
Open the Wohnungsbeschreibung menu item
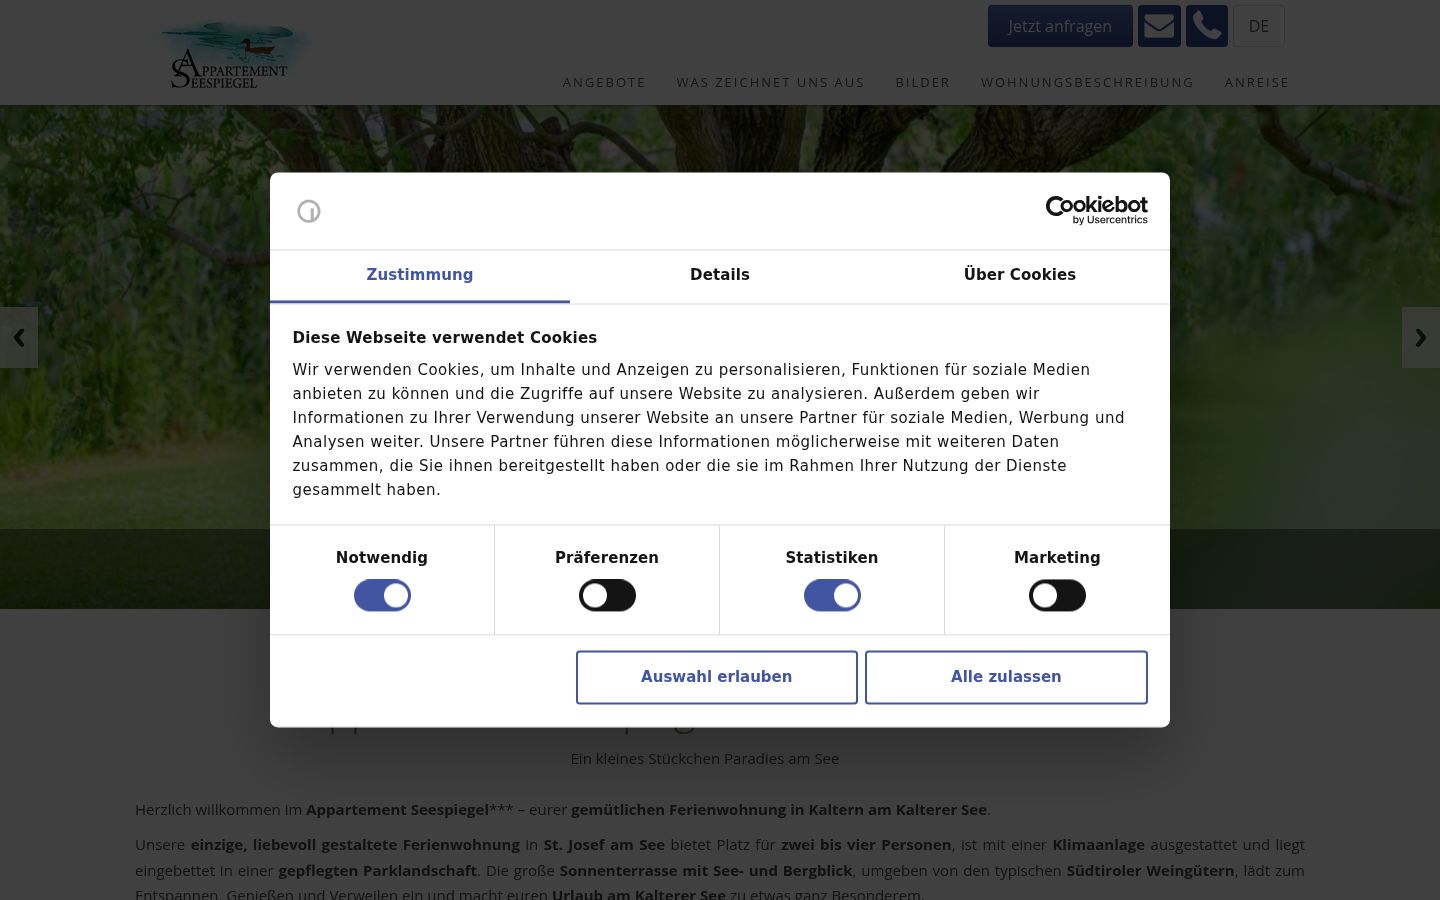click(x=1087, y=82)
